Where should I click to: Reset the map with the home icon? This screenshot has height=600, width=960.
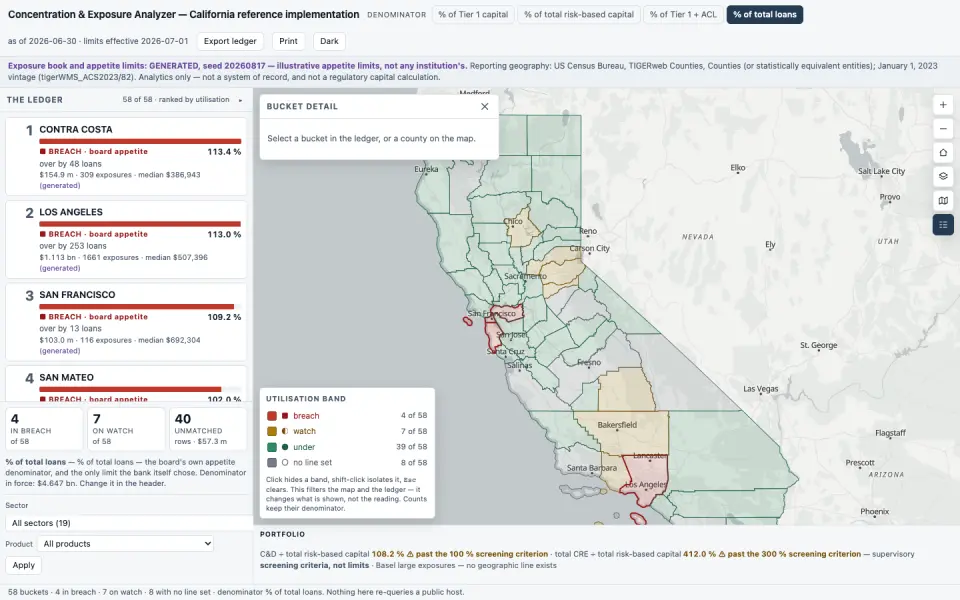(x=943, y=152)
